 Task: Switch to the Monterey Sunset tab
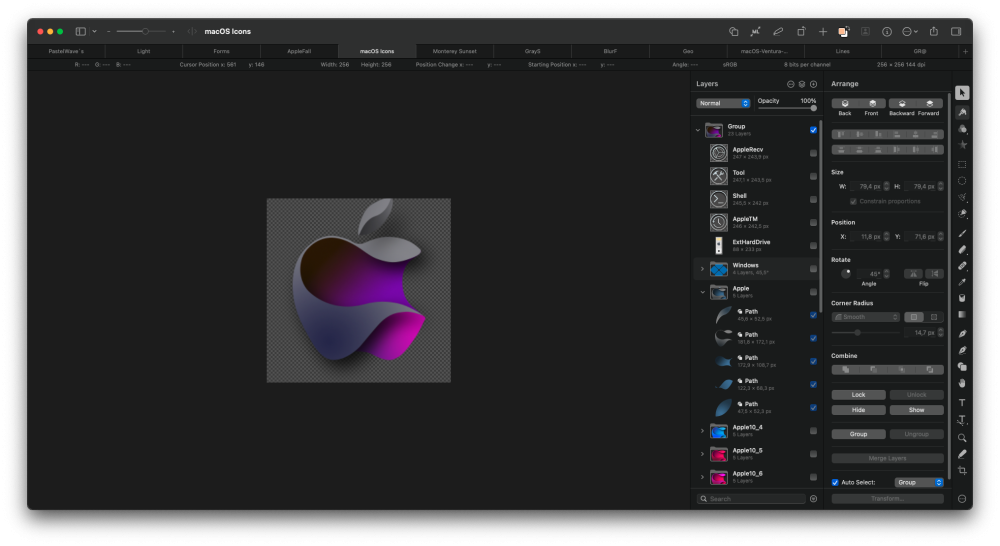pyautogui.click(x=455, y=51)
